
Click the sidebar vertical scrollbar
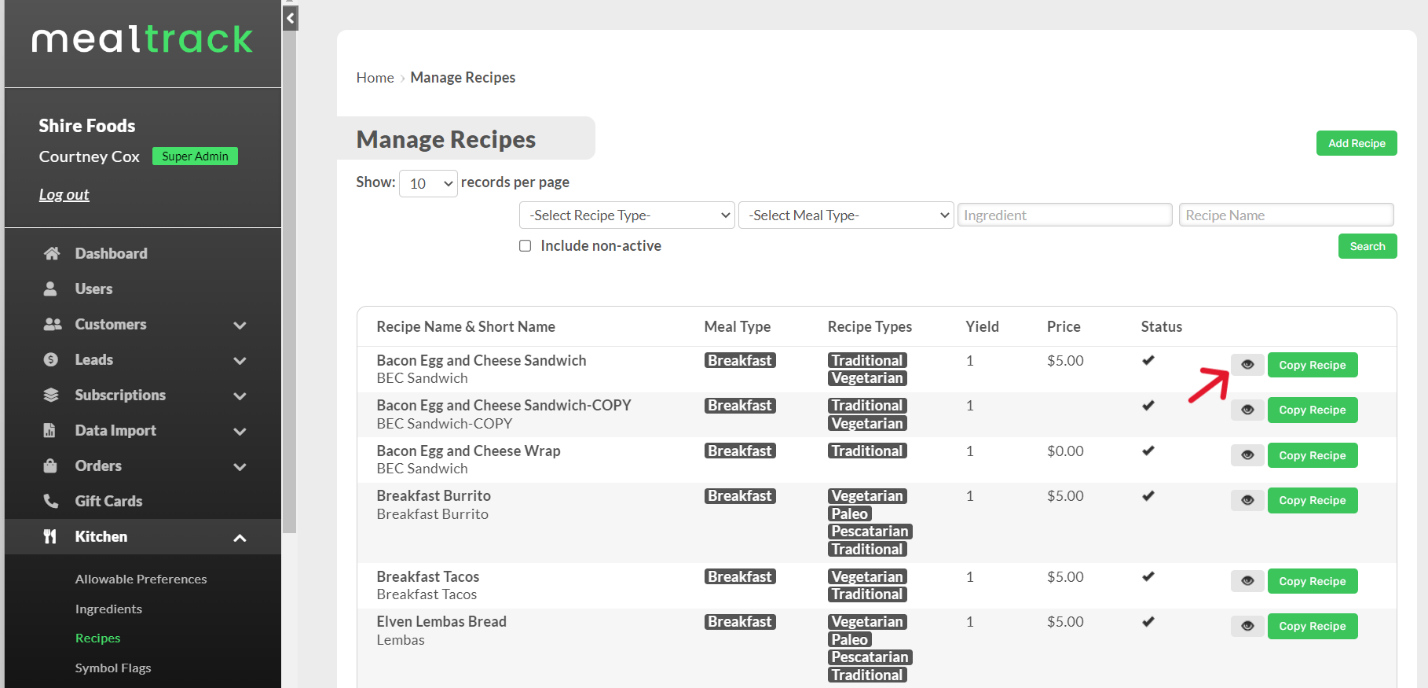point(290,280)
